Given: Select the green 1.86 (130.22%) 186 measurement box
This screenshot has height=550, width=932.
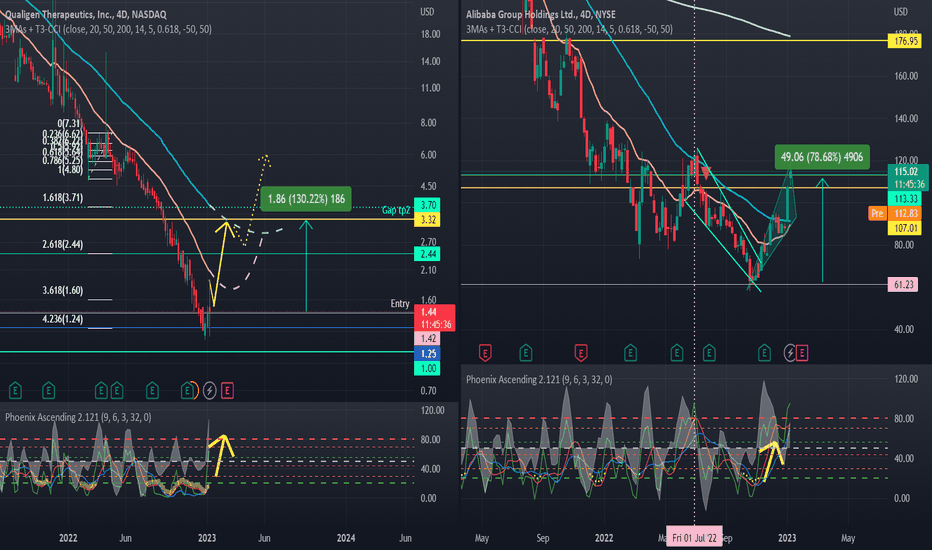Looking at the screenshot, I should (x=306, y=199).
